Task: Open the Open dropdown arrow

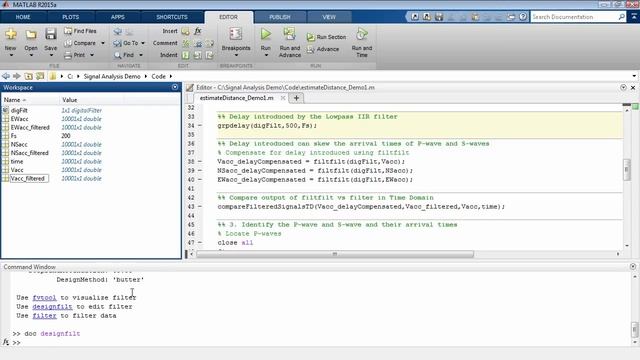Action: click(31, 56)
